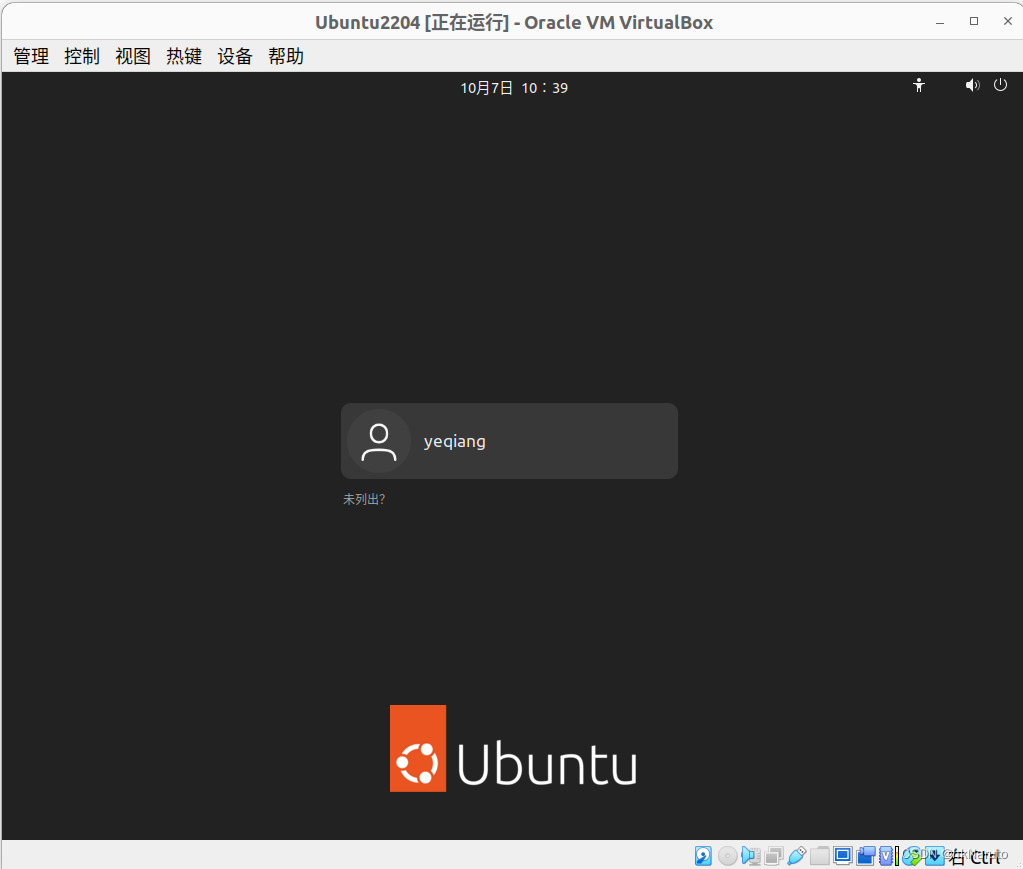Click the recording indicator in status bar

866,855
